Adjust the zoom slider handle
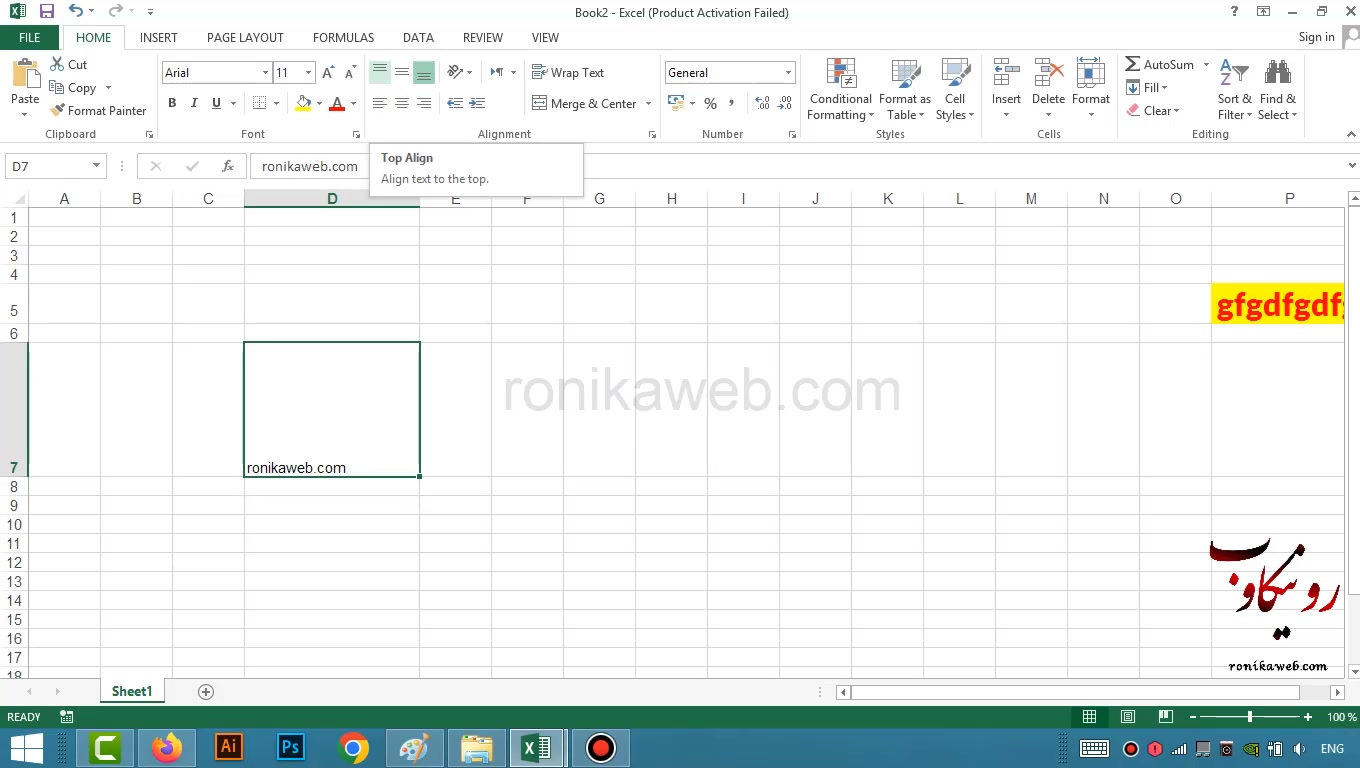The height and width of the screenshot is (768, 1360). pos(1249,717)
